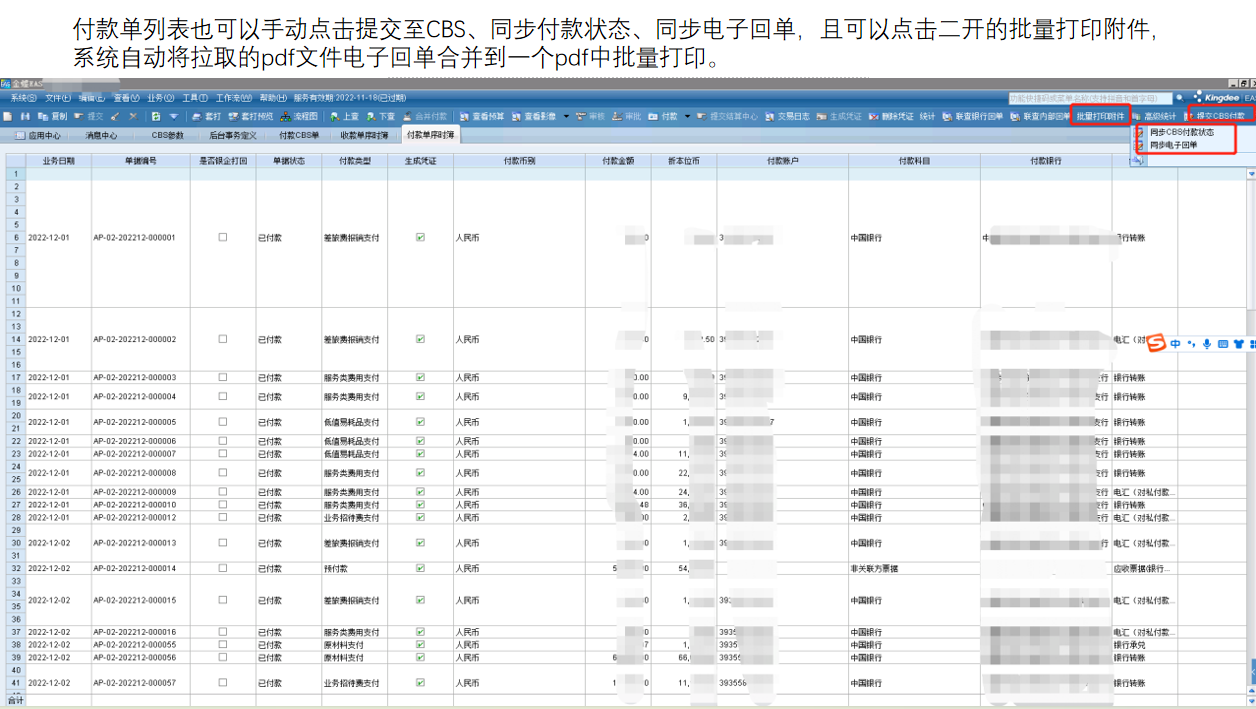Screen dimensions: 1256x709
Task: Click 查看影像 view image button
Action: [x=534, y=116]
